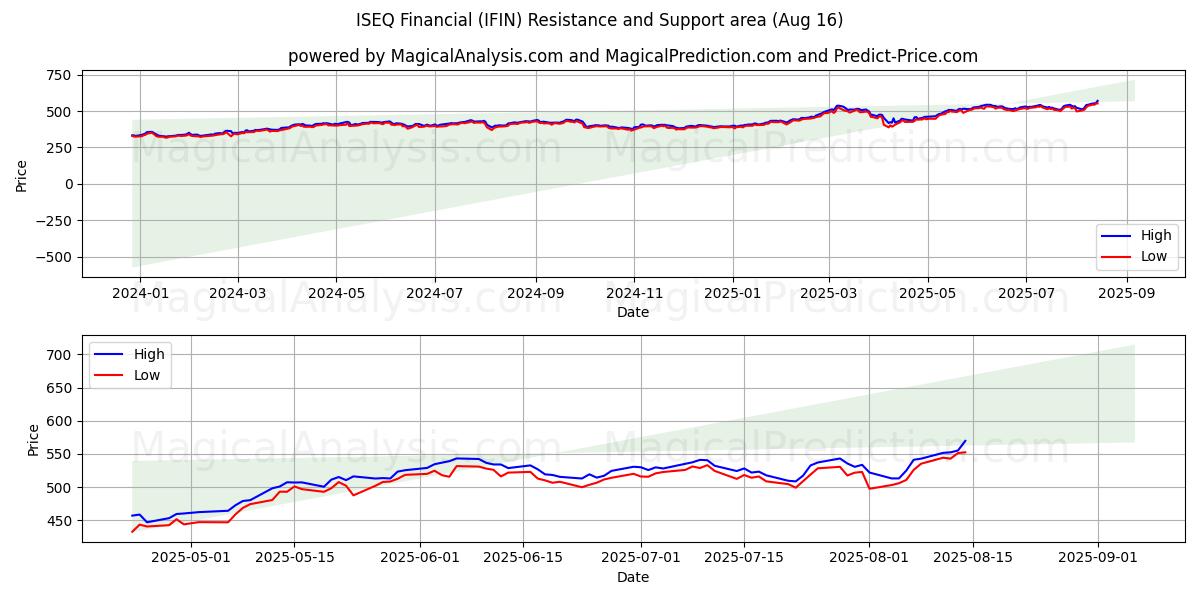Click the subtitle "powered by MagicalAnalysis.com" line
1200x600 pixels.
633,56
